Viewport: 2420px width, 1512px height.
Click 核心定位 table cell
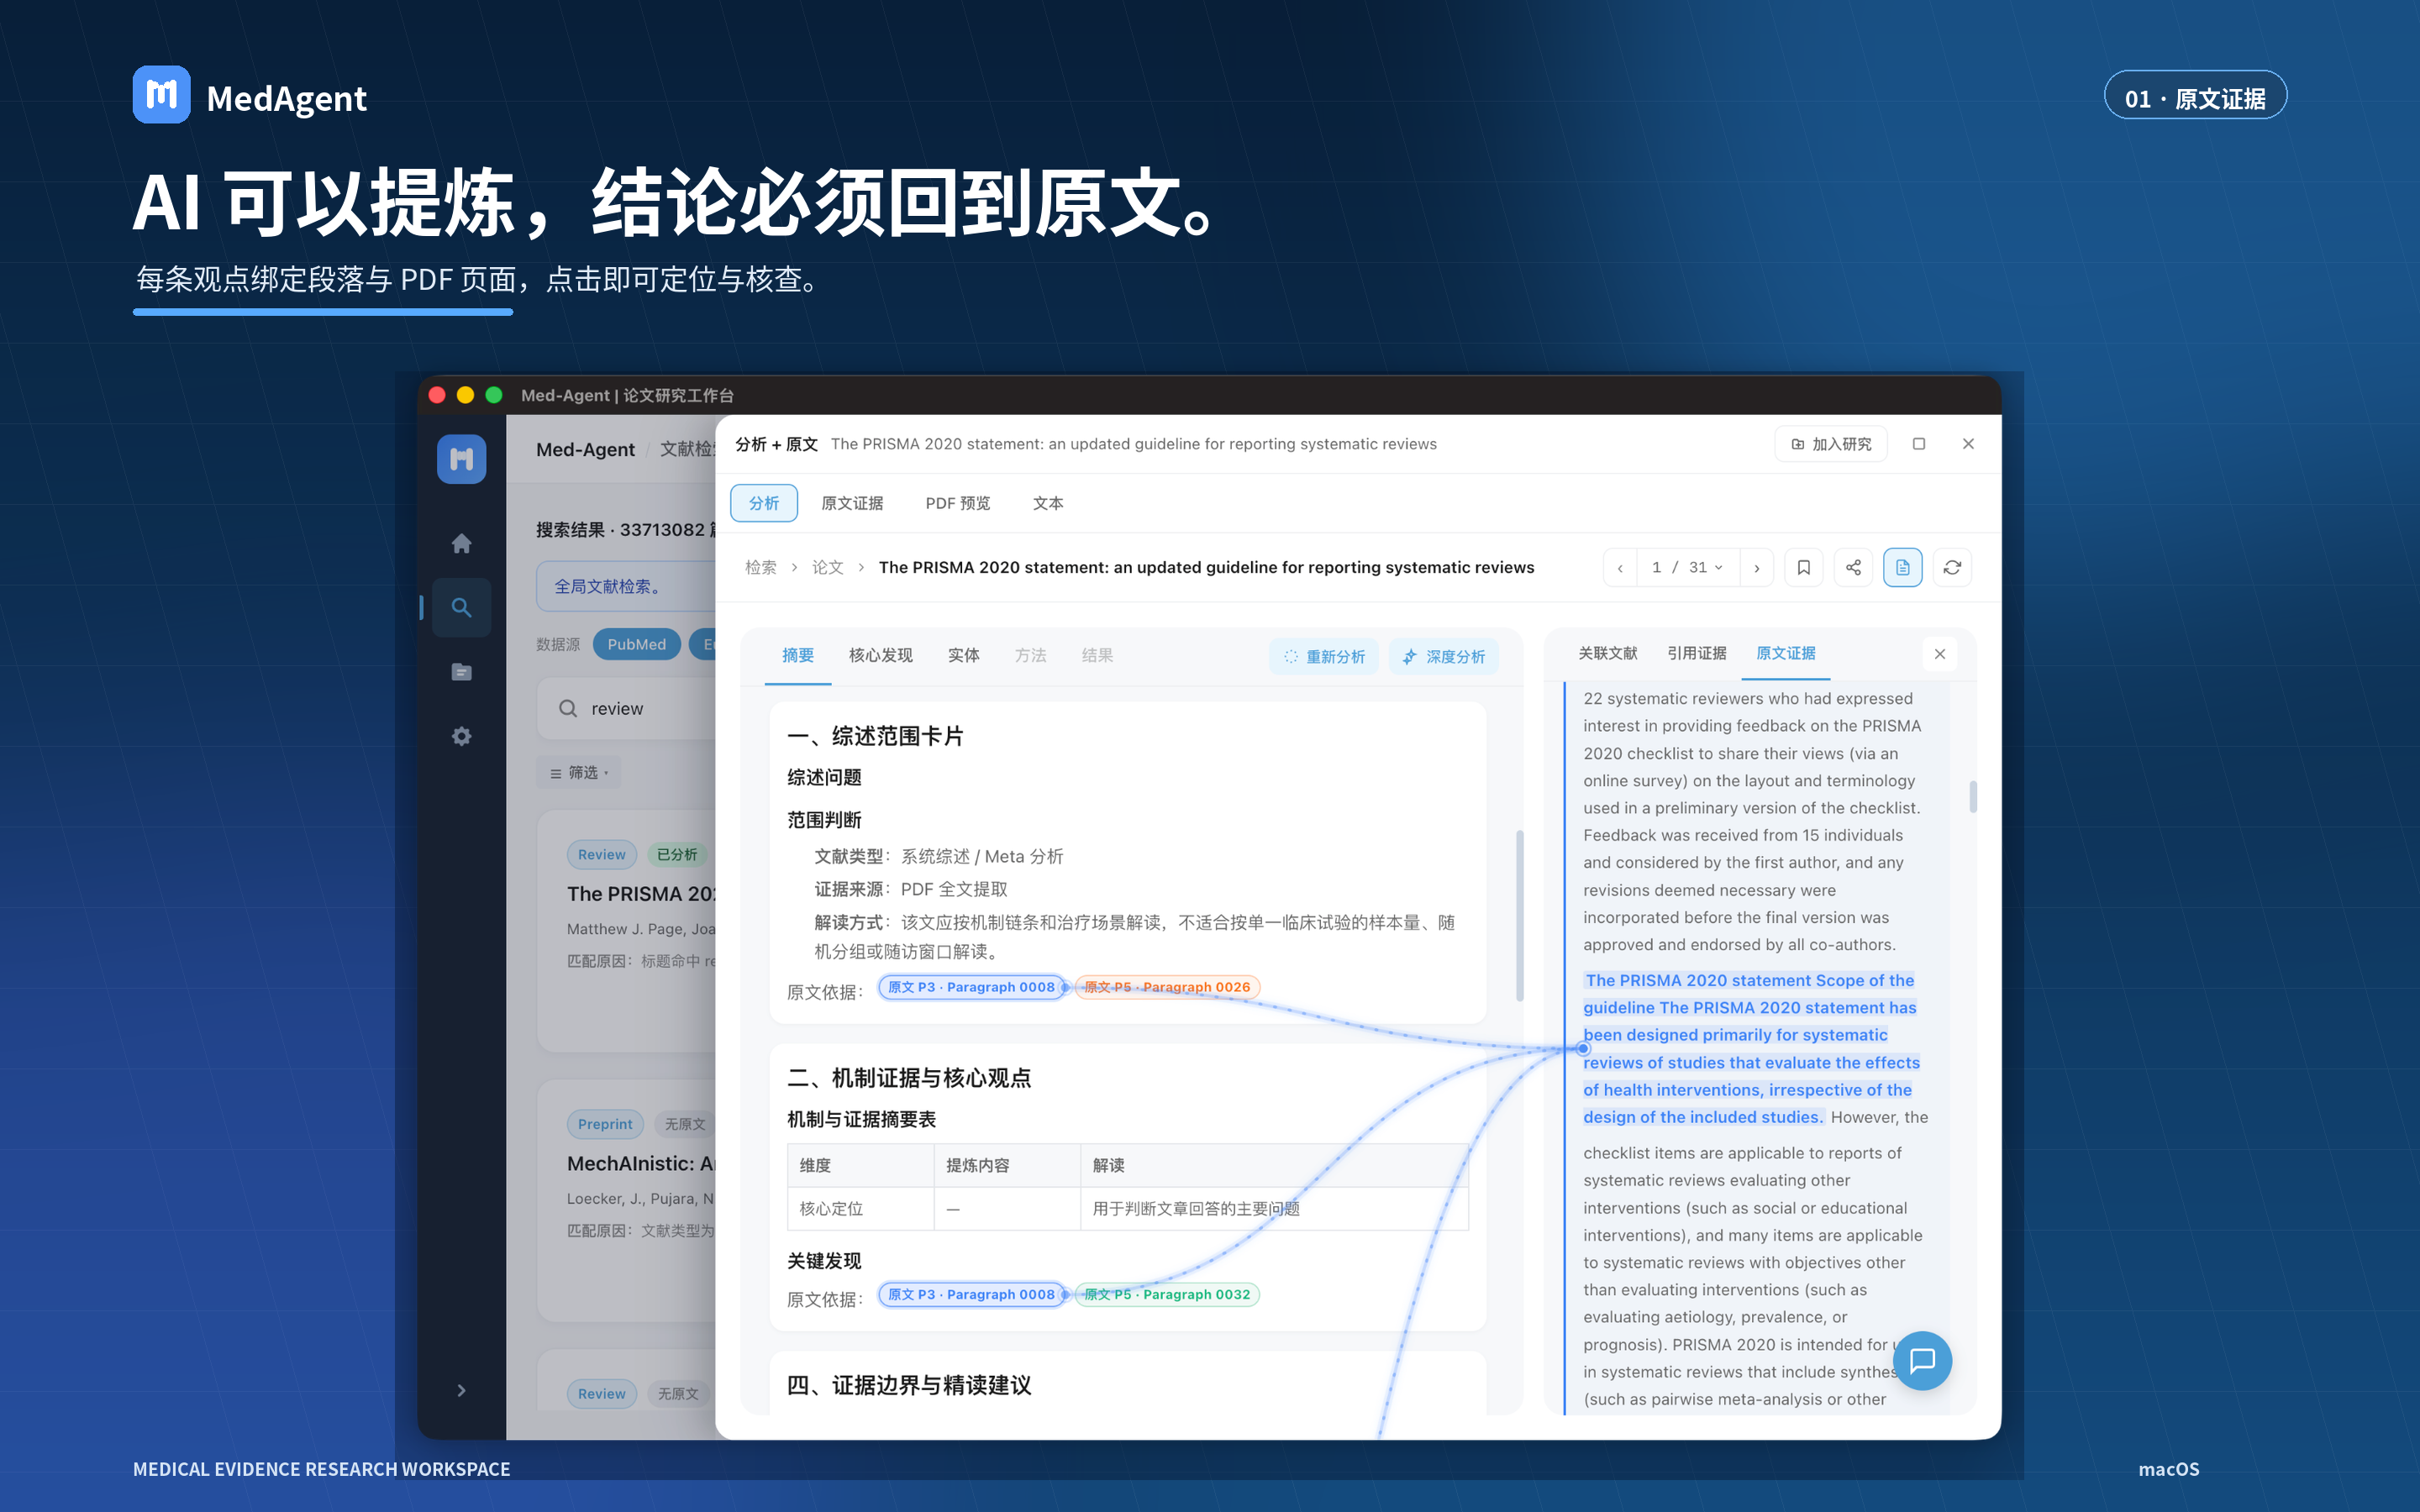tap(861, 1208)
